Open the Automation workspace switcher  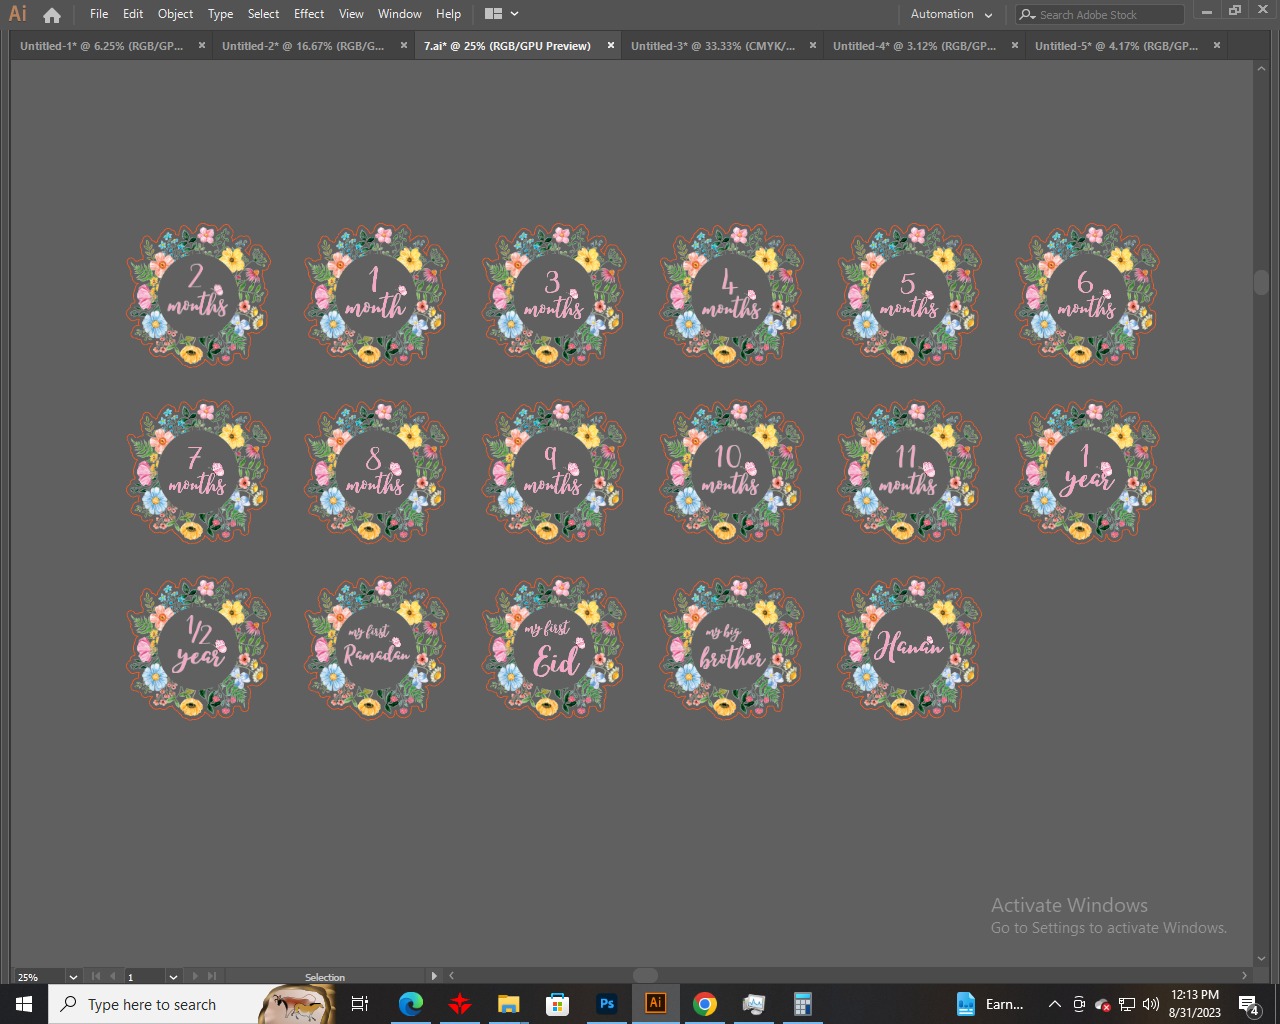coord(951,14)
